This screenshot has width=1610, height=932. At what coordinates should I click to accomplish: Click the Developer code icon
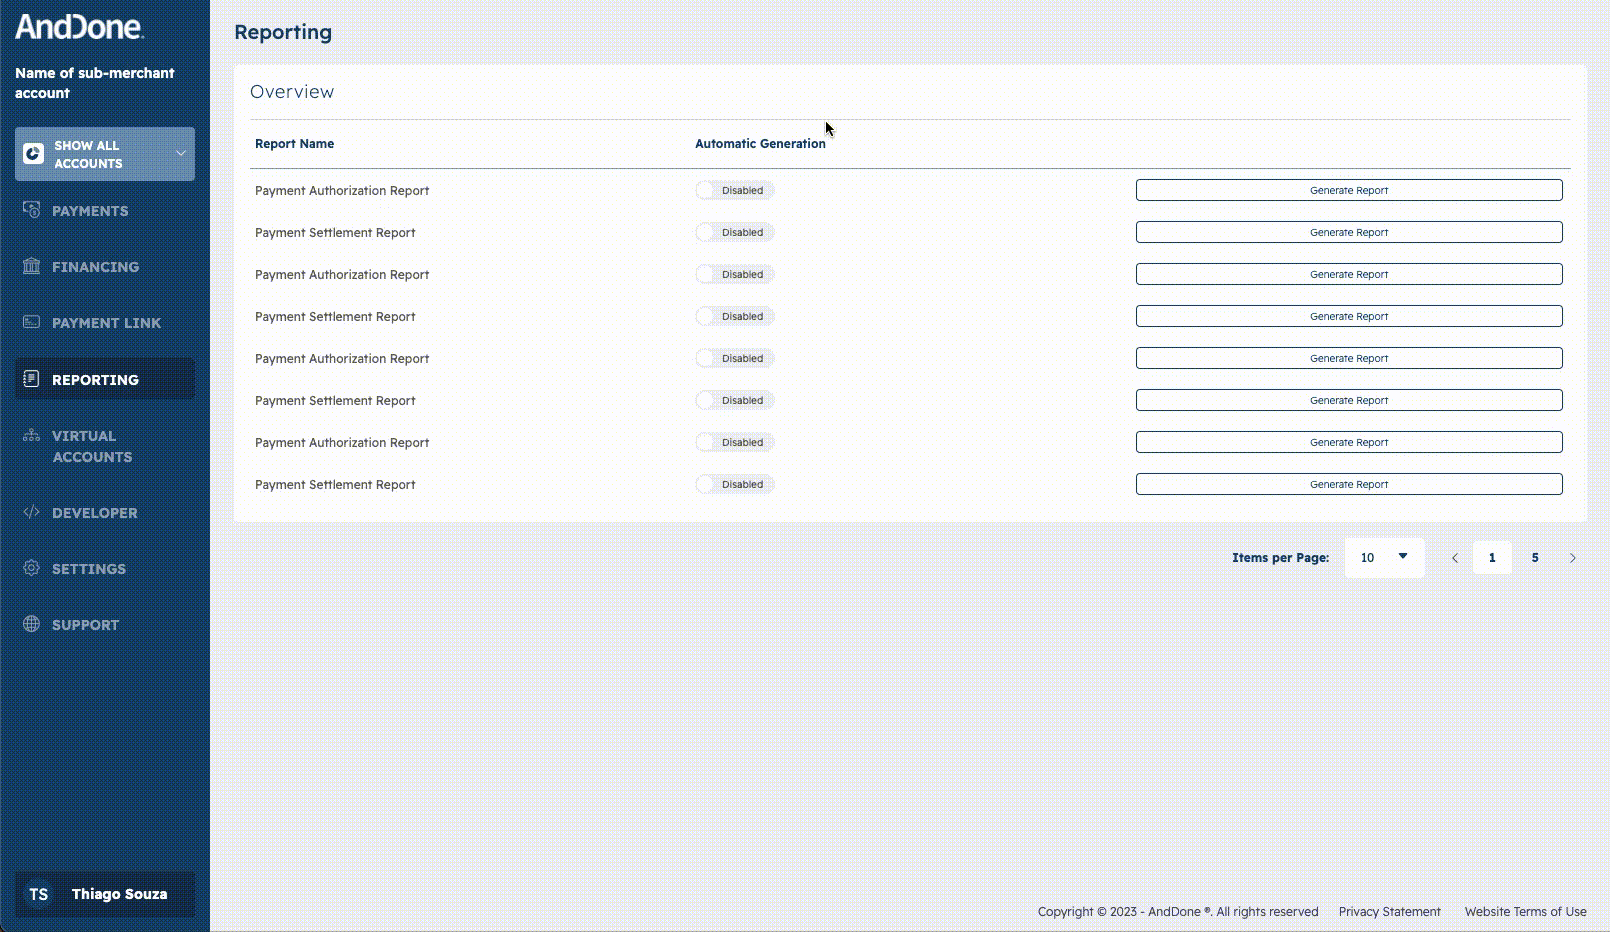(32, 512)
